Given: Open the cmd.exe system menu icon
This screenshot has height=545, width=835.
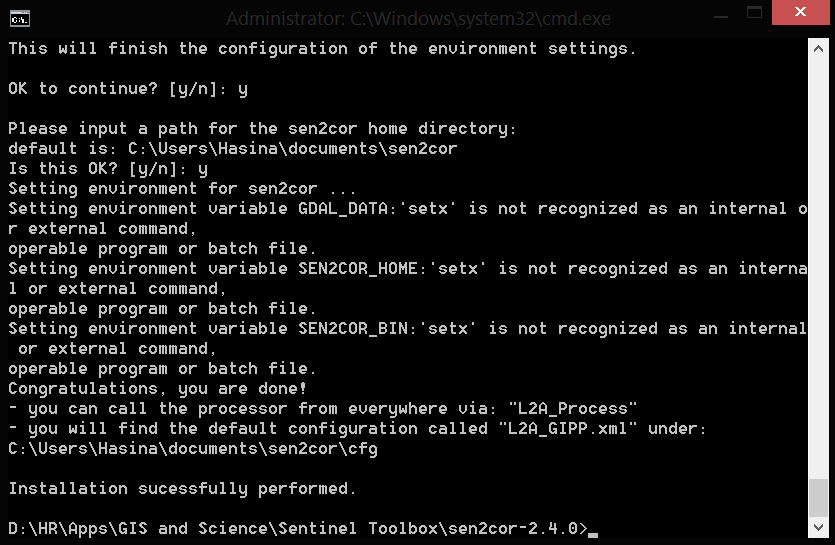Looking at the screenshot, I should 20,19.
